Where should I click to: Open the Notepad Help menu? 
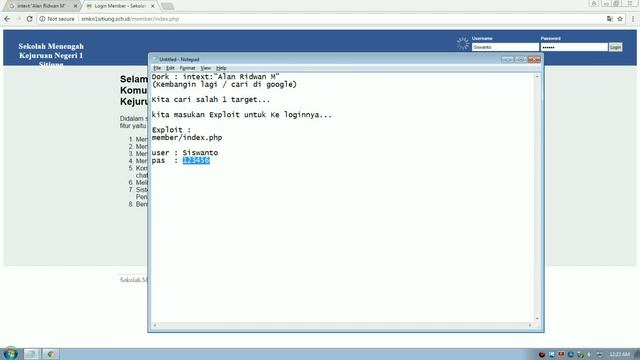pos(221,68)
